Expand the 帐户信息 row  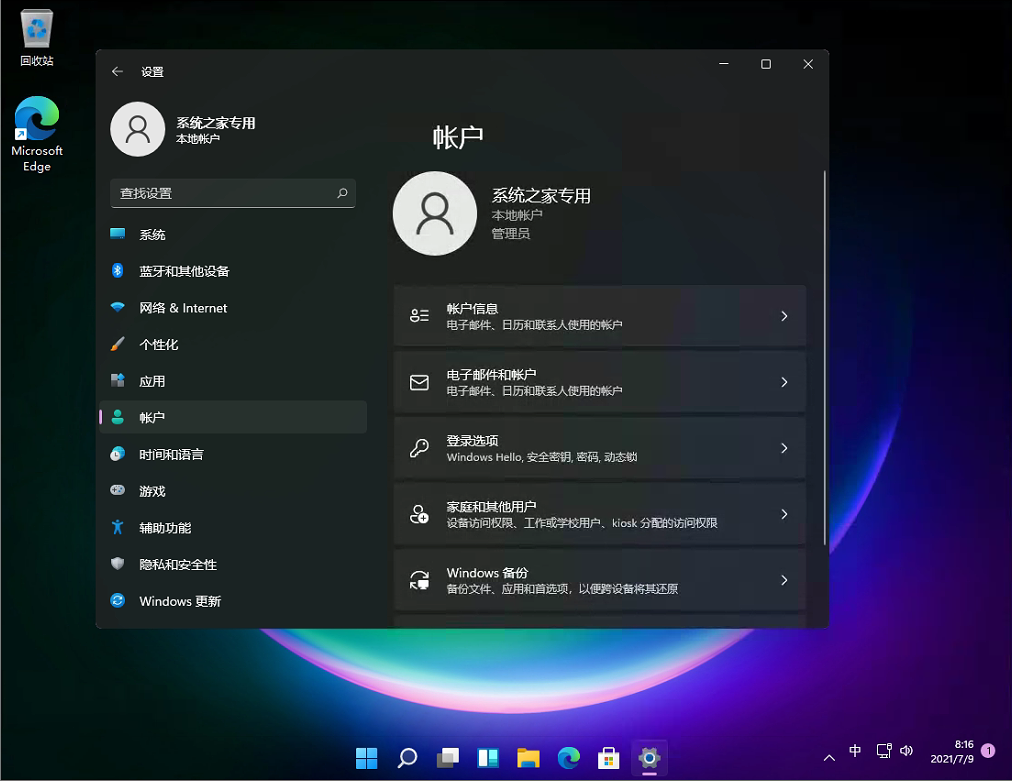point(600,316)
